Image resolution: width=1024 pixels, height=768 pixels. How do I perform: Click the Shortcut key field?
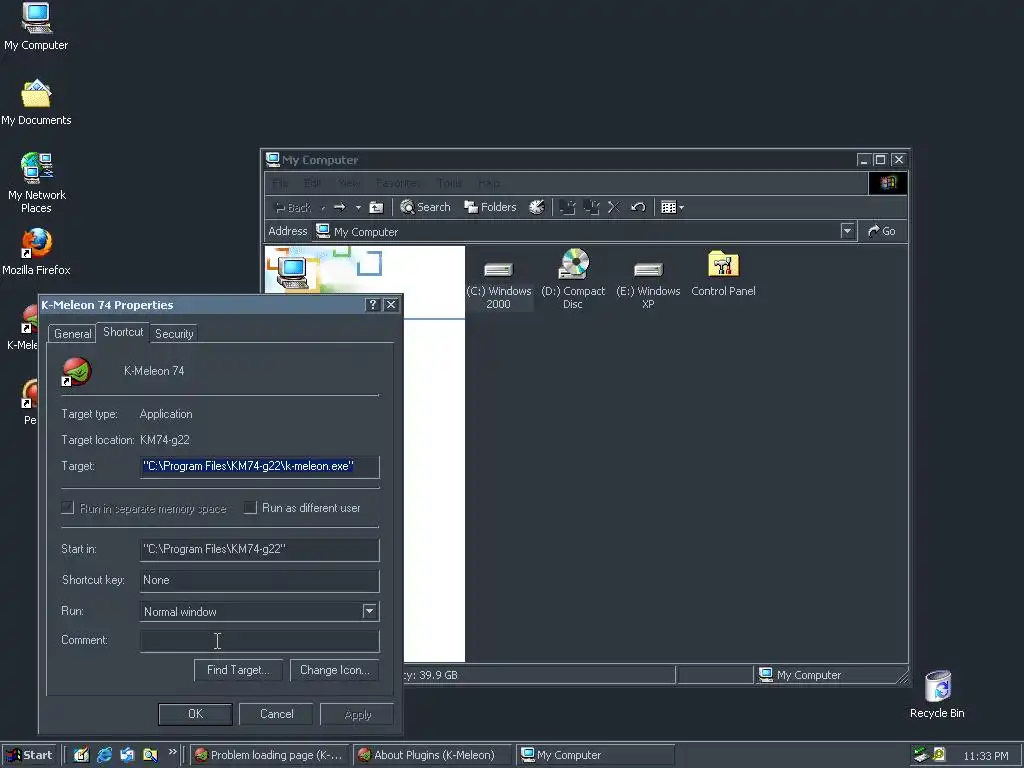(259, 580)
